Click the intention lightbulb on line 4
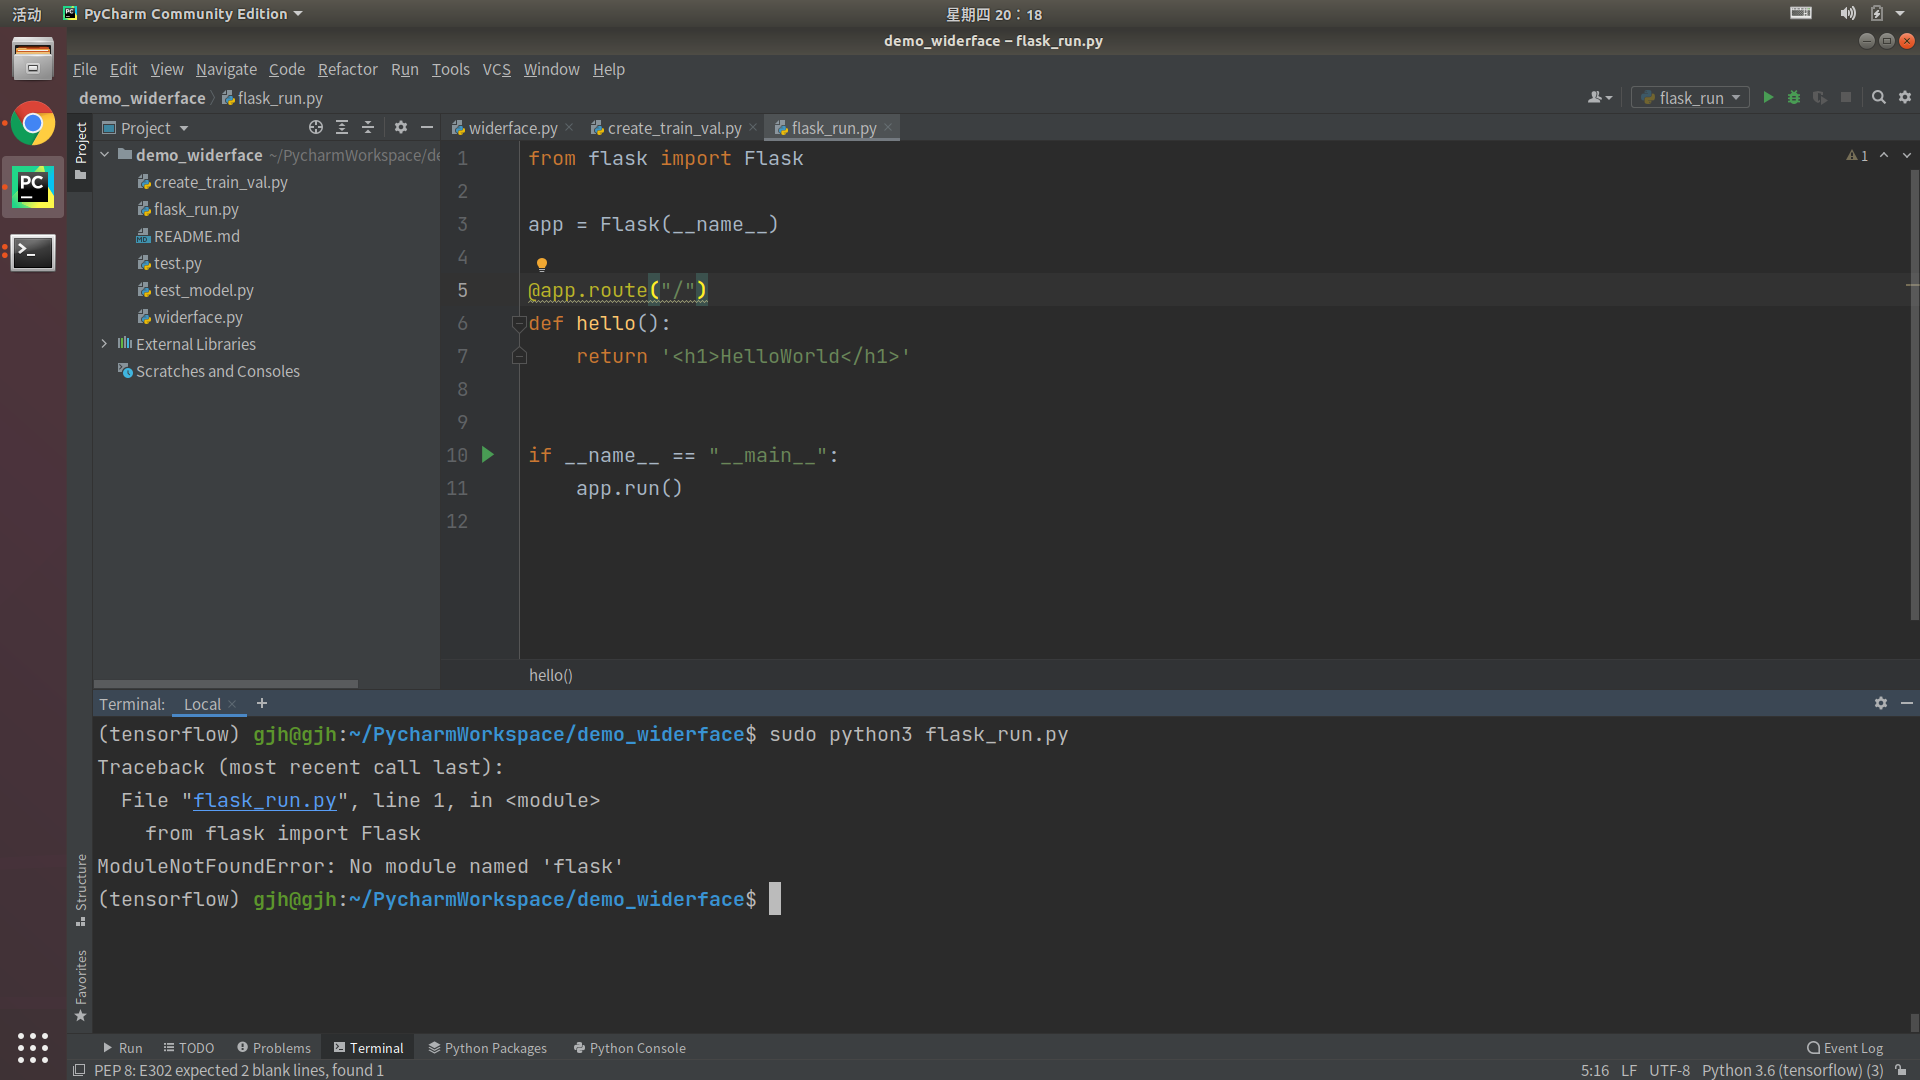The height and width of the screenshot is (1080, 1920). pyautogui.click(x=542, y=264)
